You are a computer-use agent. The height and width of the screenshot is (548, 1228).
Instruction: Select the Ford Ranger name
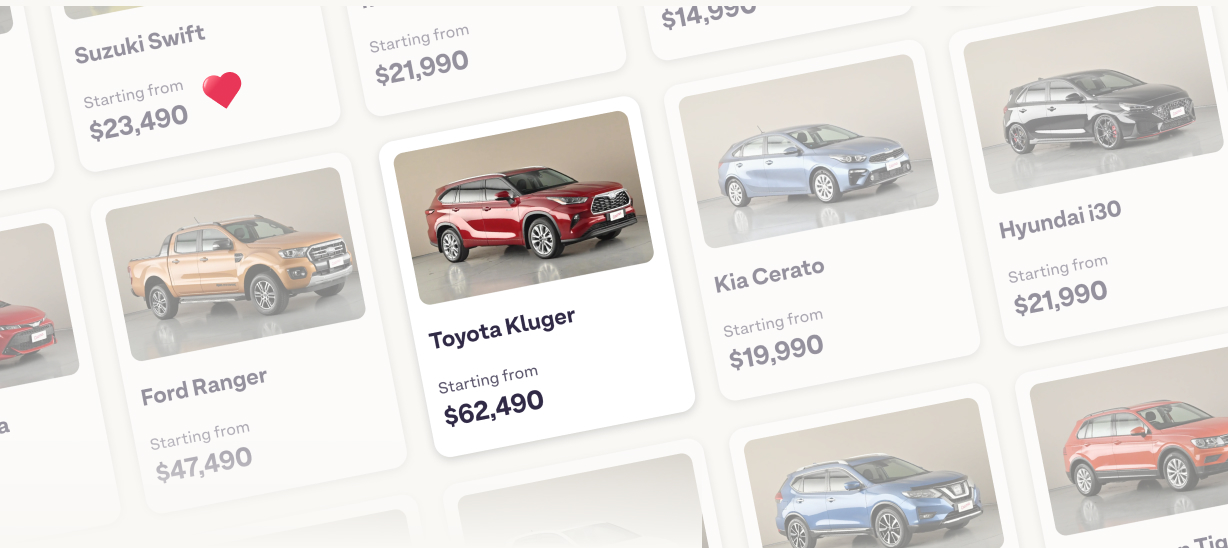point(204,386)
